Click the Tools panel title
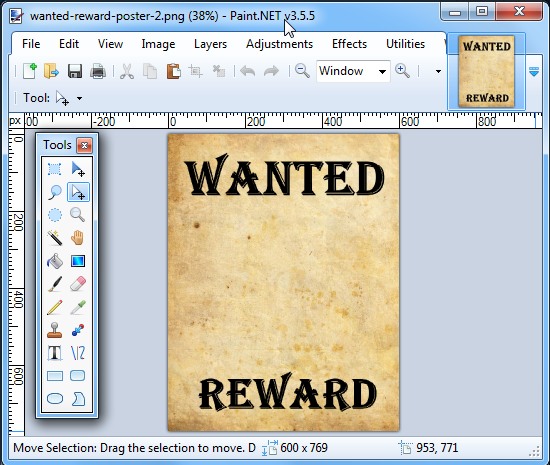This screenshot has height=465, width=550. point(57,145)
